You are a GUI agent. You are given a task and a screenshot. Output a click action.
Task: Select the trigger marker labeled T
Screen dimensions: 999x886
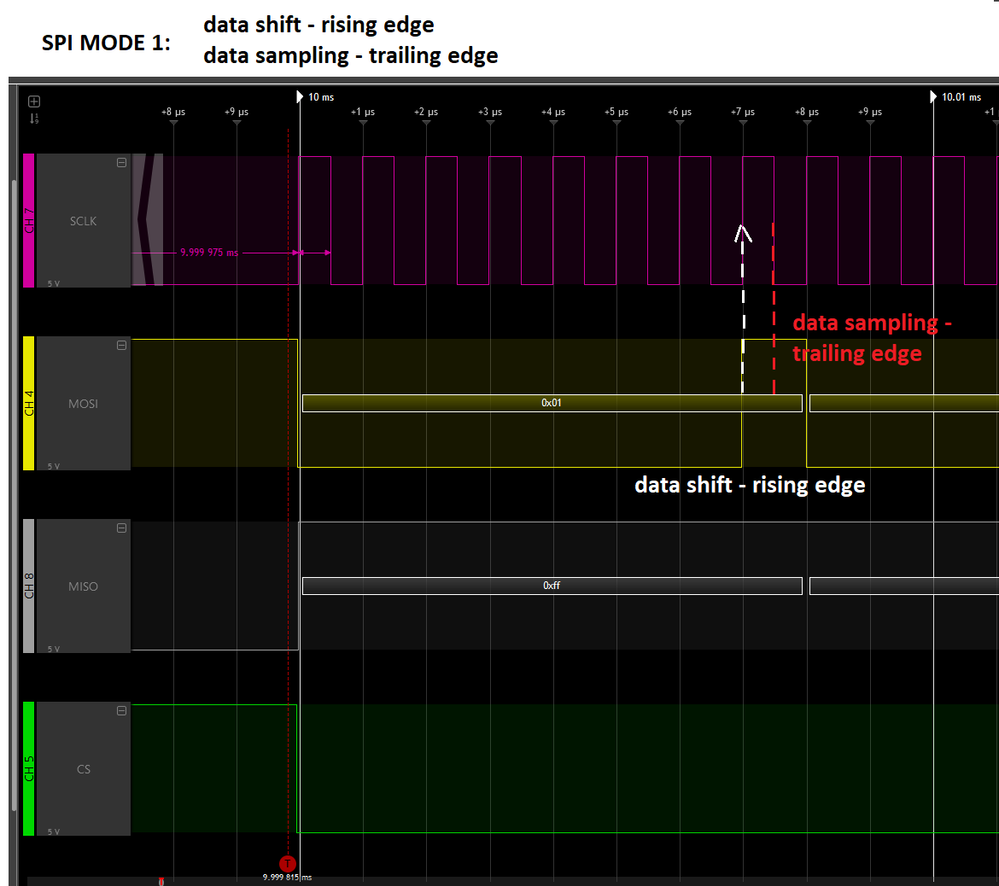(286, 862)
